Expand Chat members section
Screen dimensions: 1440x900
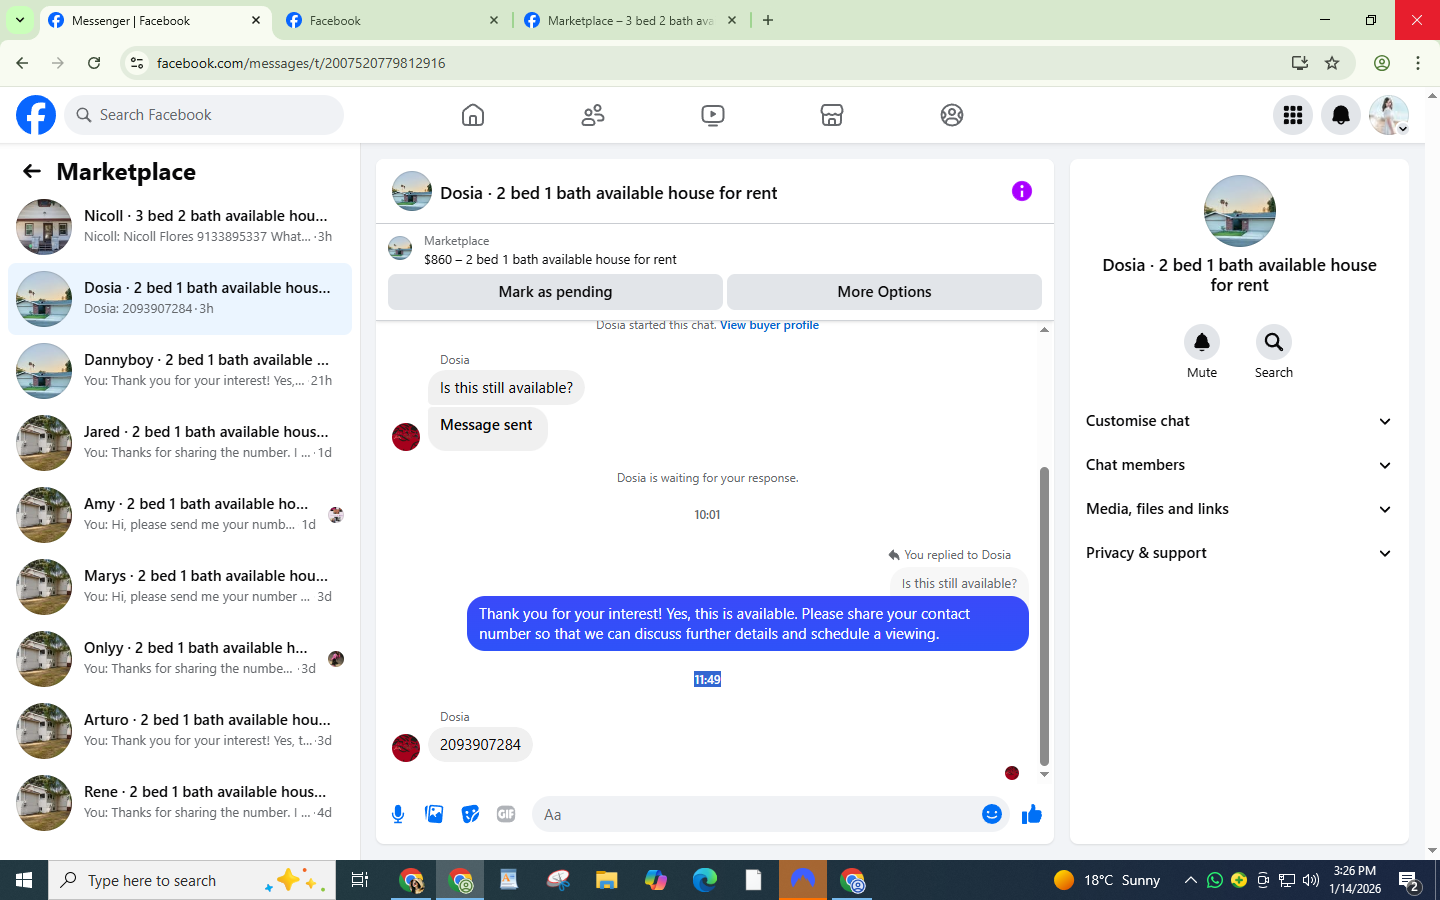(x=1239, y=465)
